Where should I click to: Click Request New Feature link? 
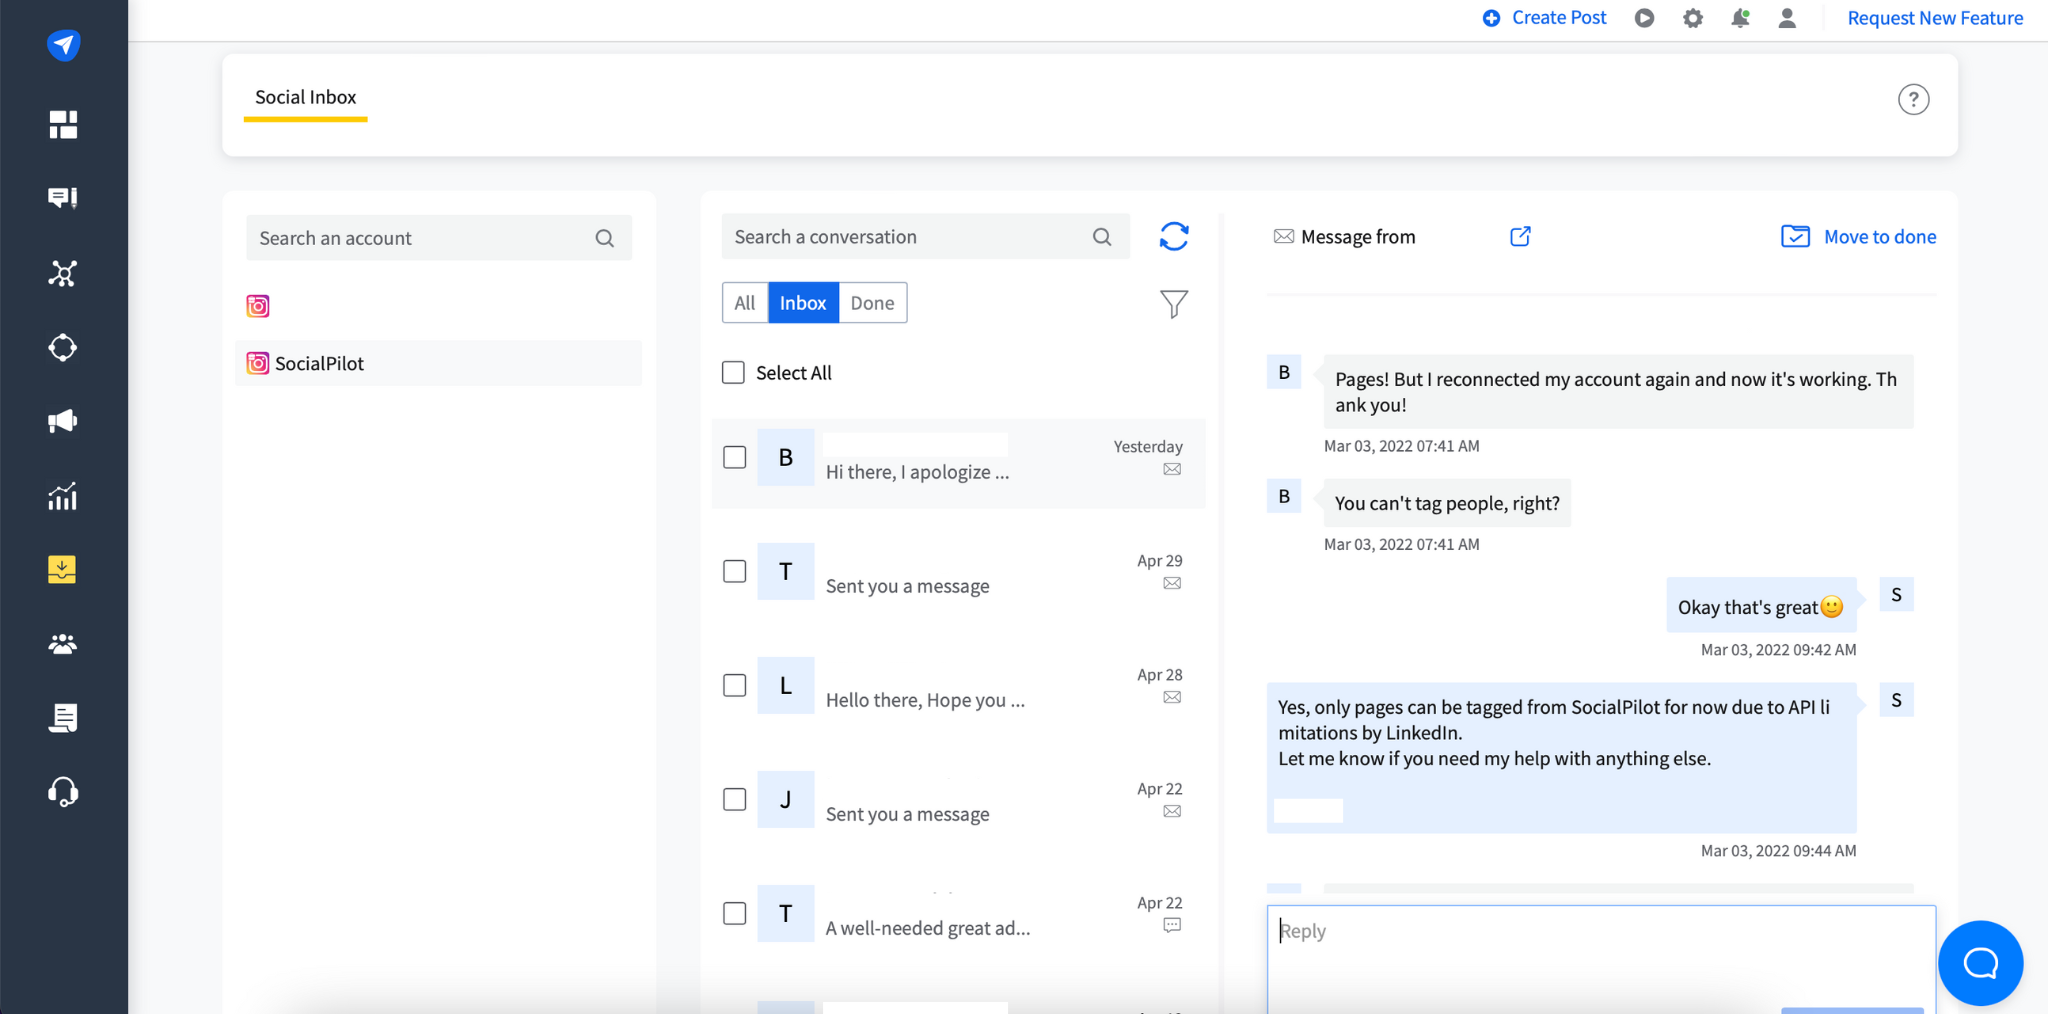[x=1934, y=18]
